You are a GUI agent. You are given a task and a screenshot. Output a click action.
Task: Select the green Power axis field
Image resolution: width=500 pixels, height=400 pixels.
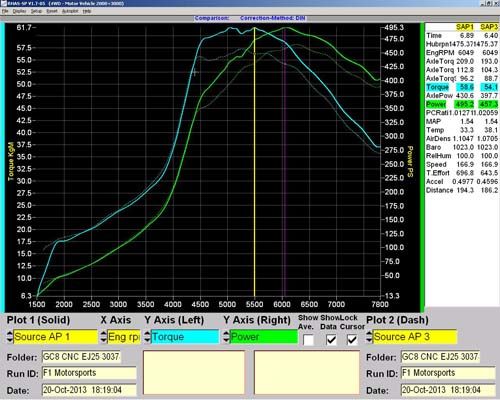click(264, 337)
